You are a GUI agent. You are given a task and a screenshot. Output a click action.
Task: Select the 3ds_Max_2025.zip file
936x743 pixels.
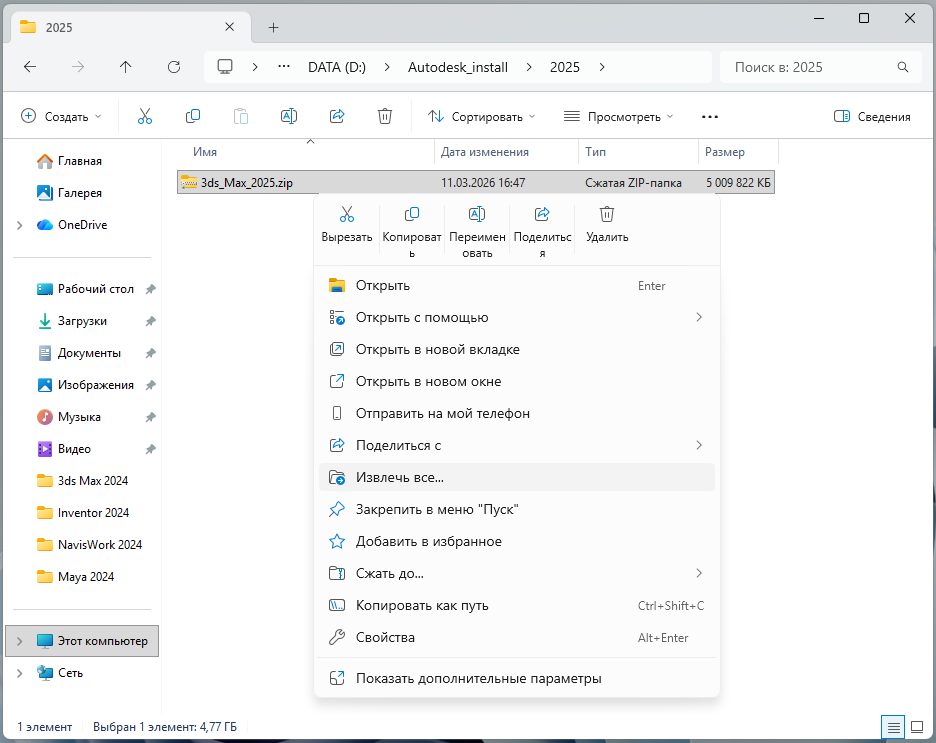point(476,183)
